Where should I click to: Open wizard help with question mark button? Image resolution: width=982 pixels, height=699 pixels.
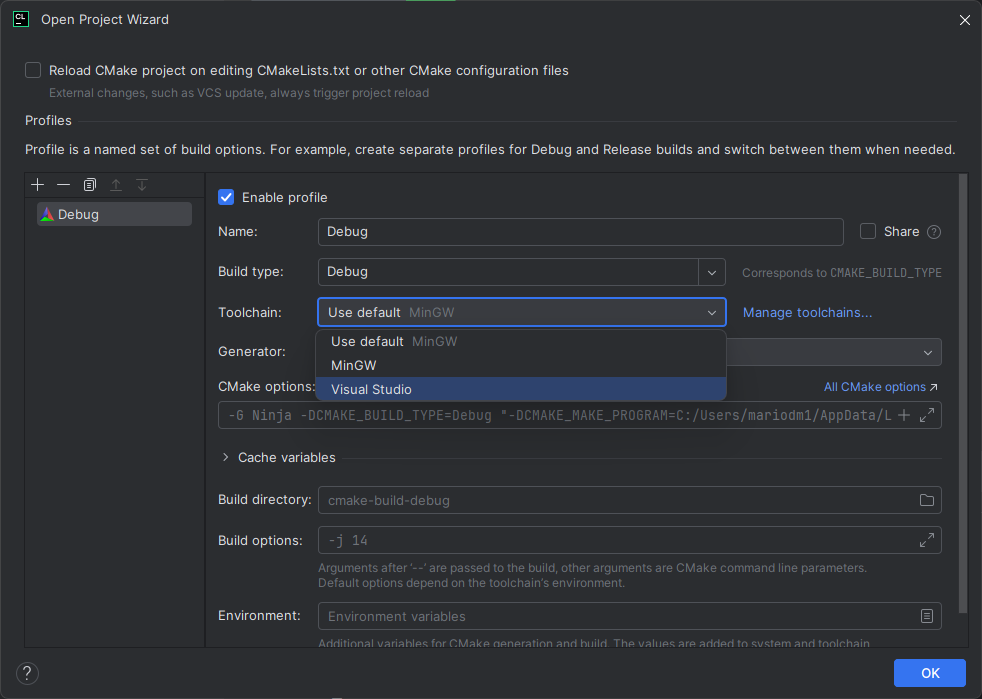[x=27, y=673]
